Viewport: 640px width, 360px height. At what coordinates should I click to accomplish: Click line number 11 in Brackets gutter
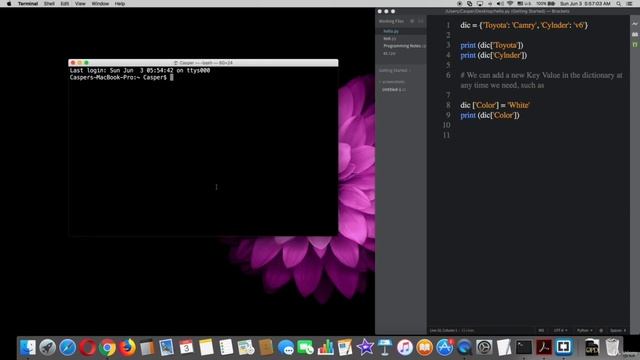click(447, 135)
